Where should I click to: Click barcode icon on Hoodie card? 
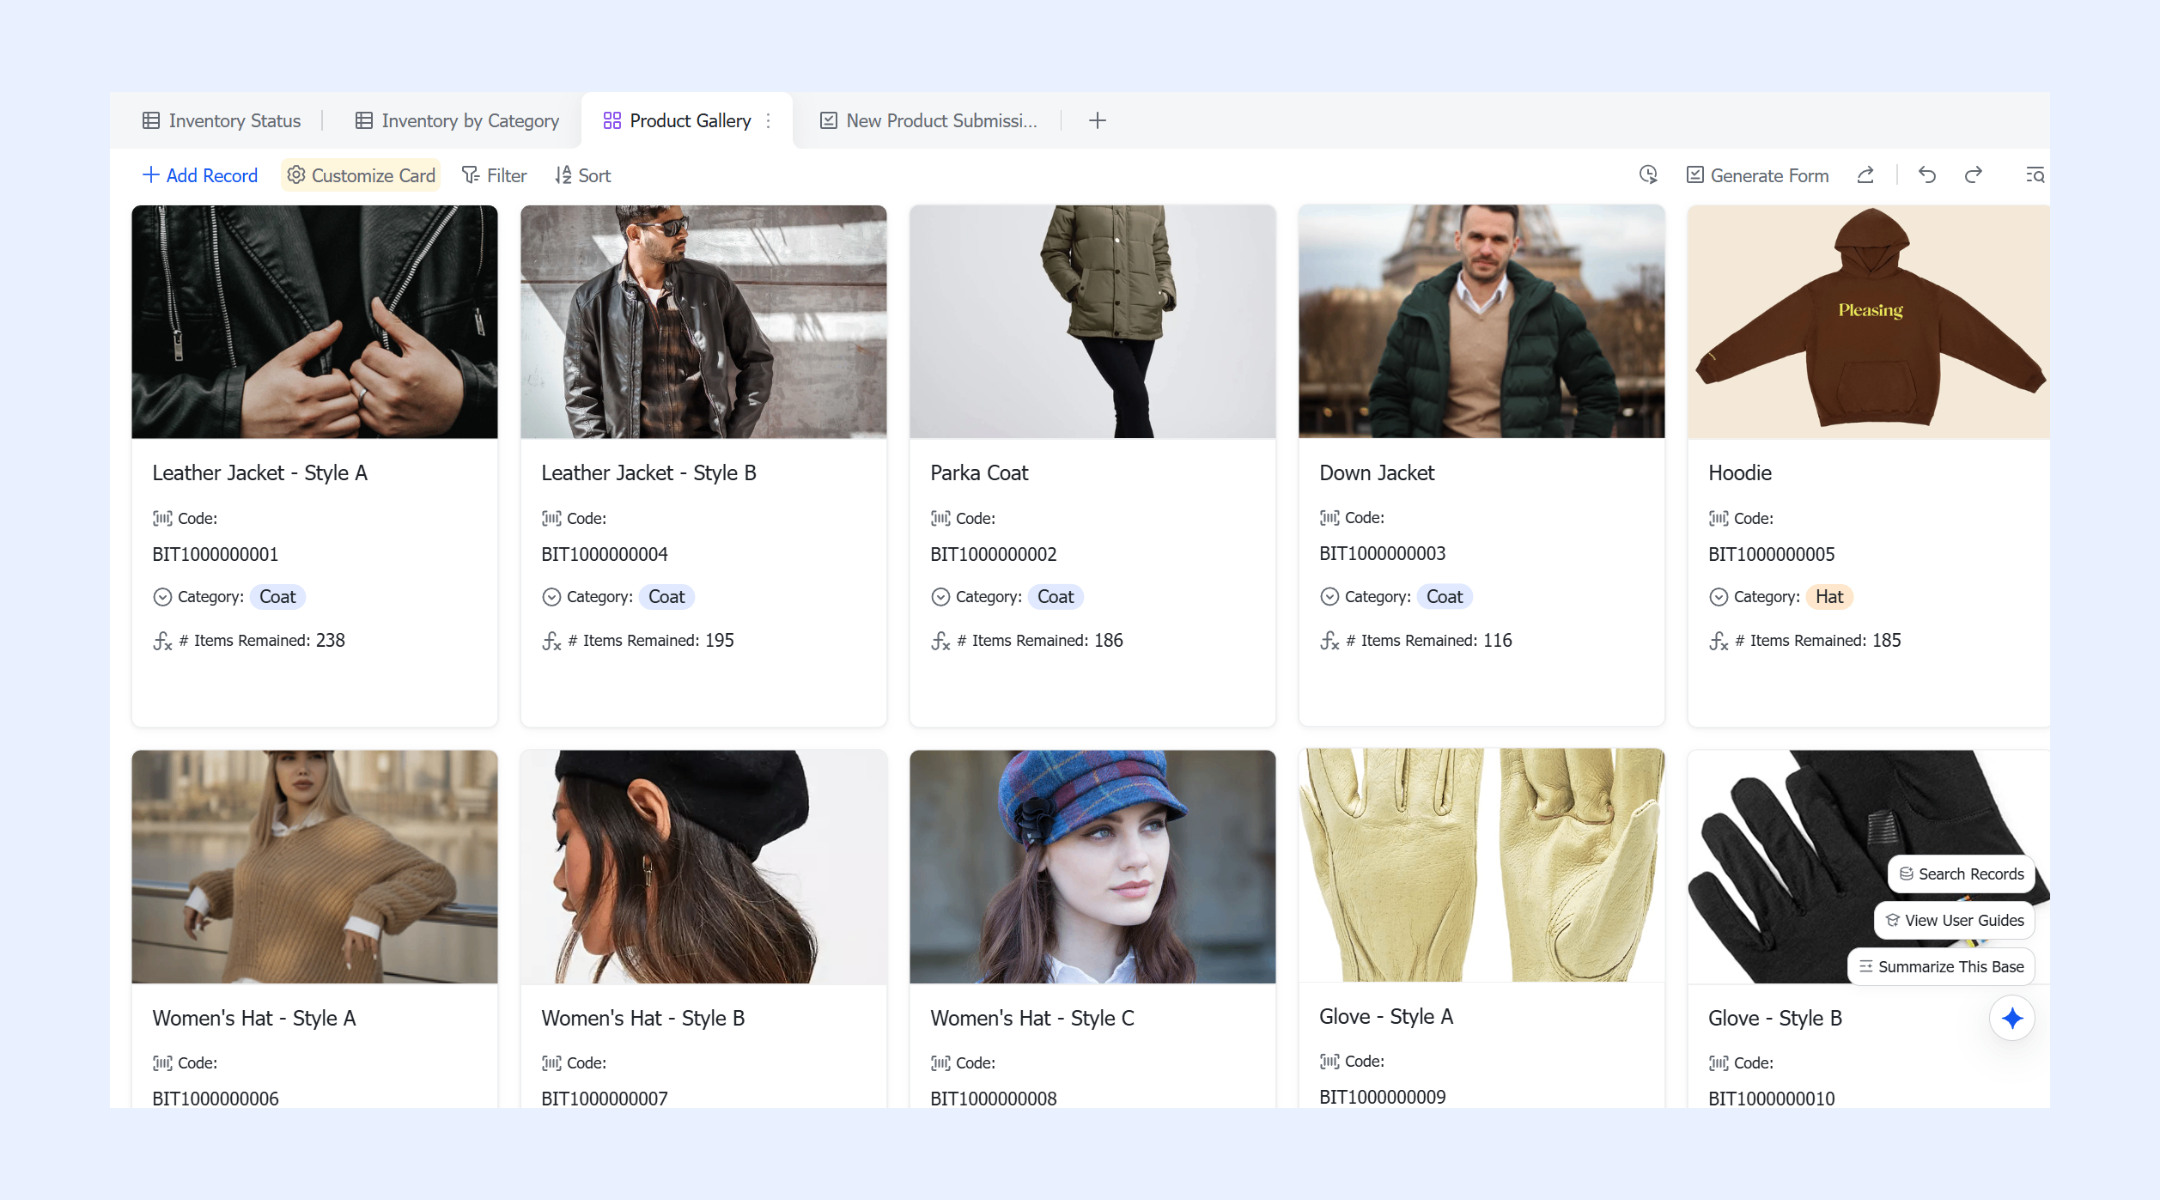point(1718,518)
